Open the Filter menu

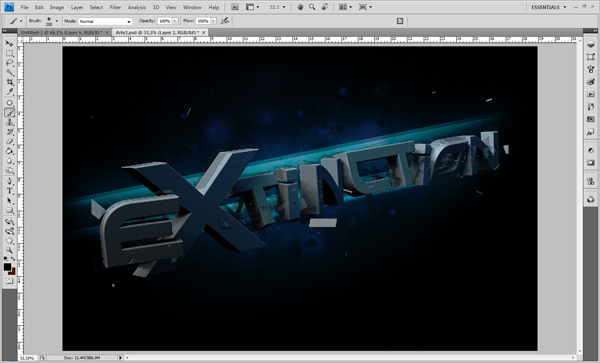(115, 7)
